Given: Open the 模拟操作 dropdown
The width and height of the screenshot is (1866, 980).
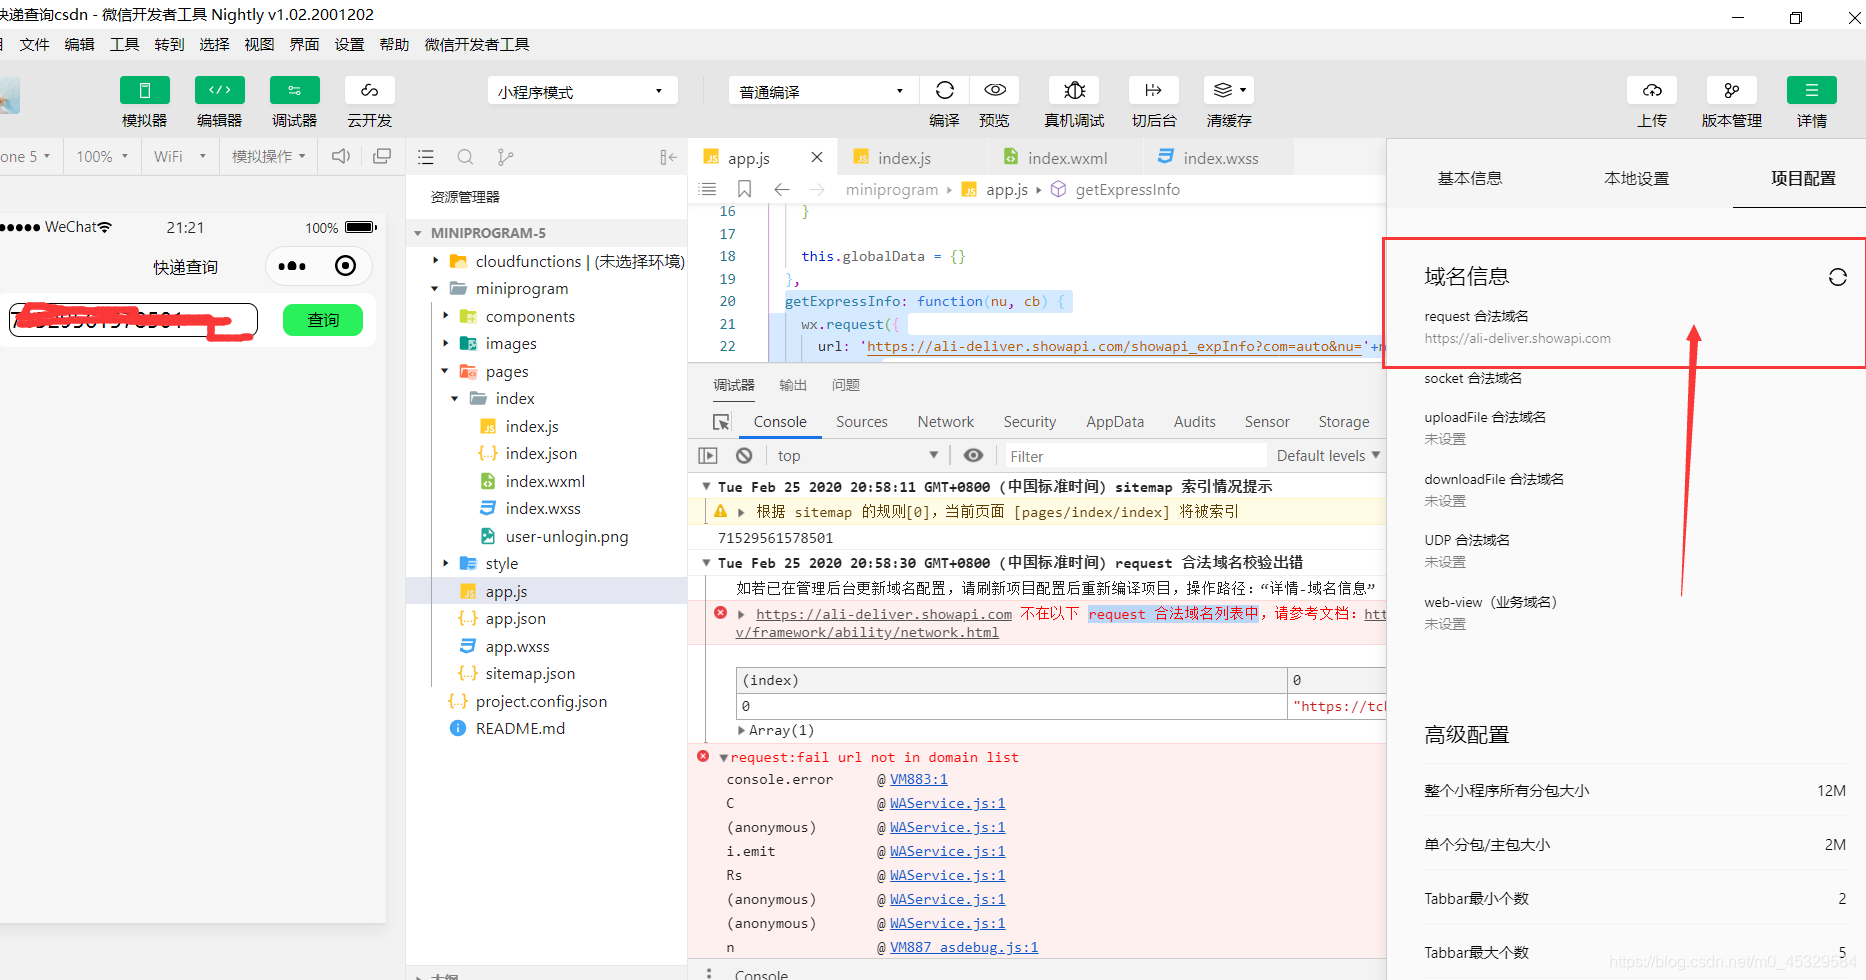Looking at the screenshot, I should (269, 156).
